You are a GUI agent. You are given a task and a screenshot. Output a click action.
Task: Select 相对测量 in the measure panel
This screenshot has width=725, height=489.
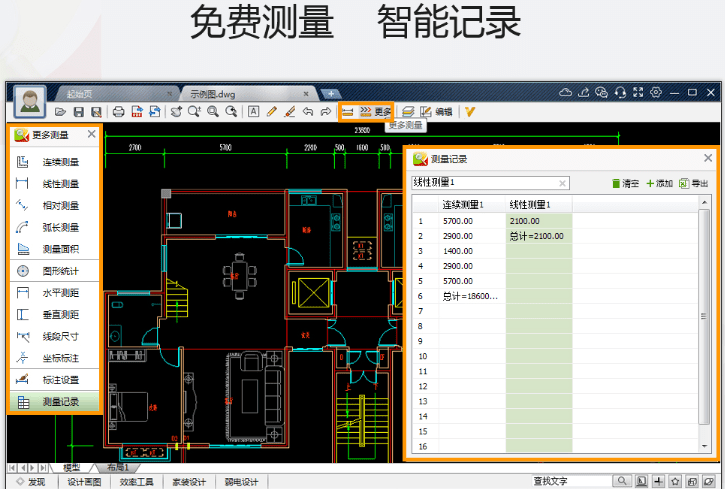55,205
